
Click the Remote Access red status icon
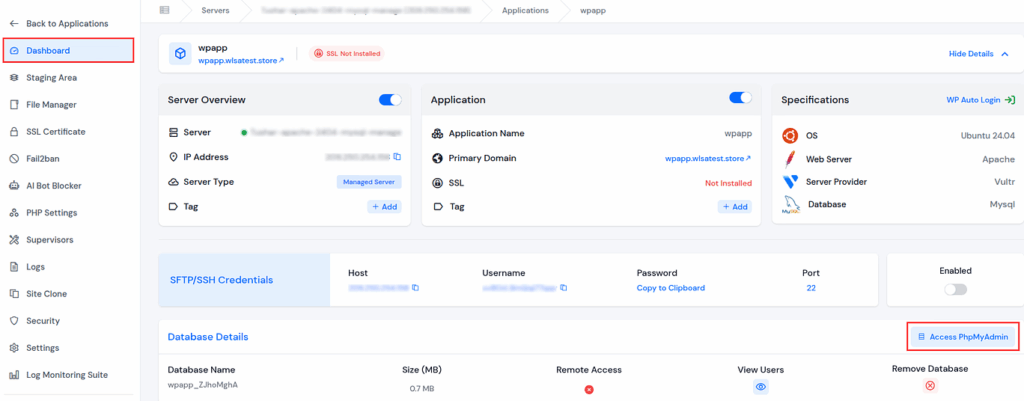point(588,389)
